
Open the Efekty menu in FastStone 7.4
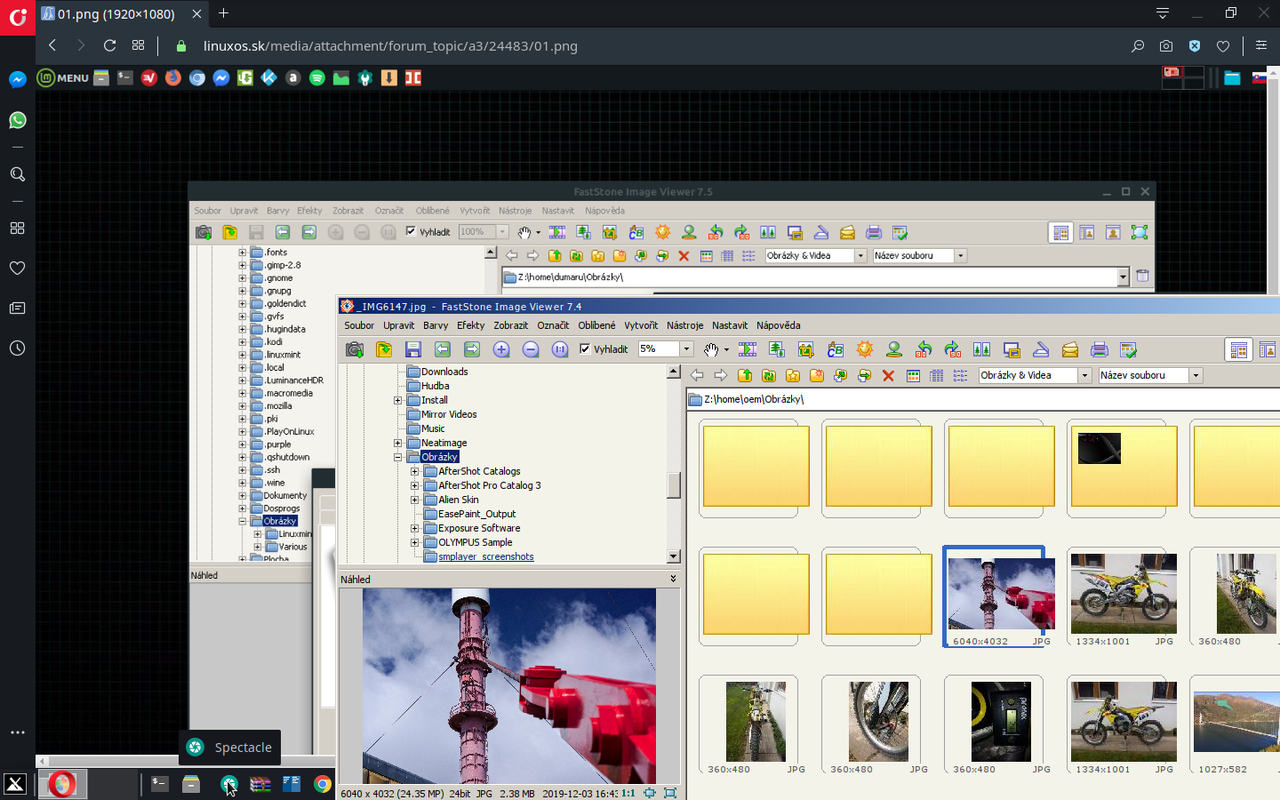click(x=470, y=325)
